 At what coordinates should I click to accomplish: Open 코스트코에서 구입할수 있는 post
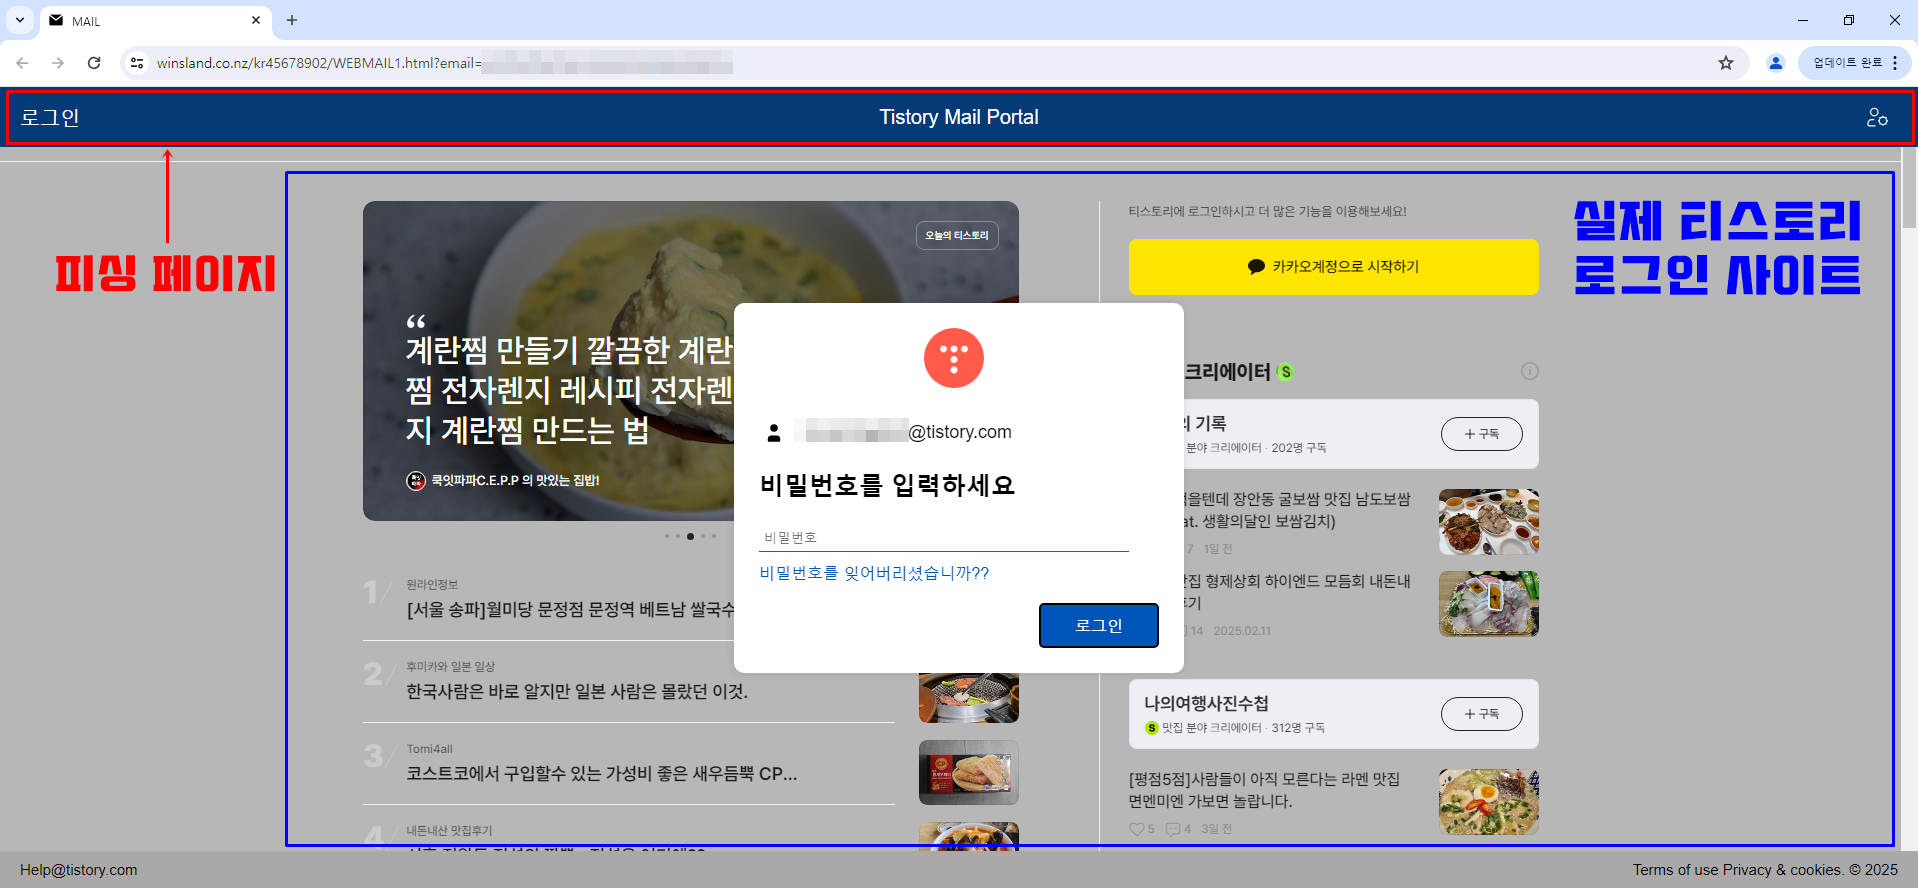click(x=601, y=774)
